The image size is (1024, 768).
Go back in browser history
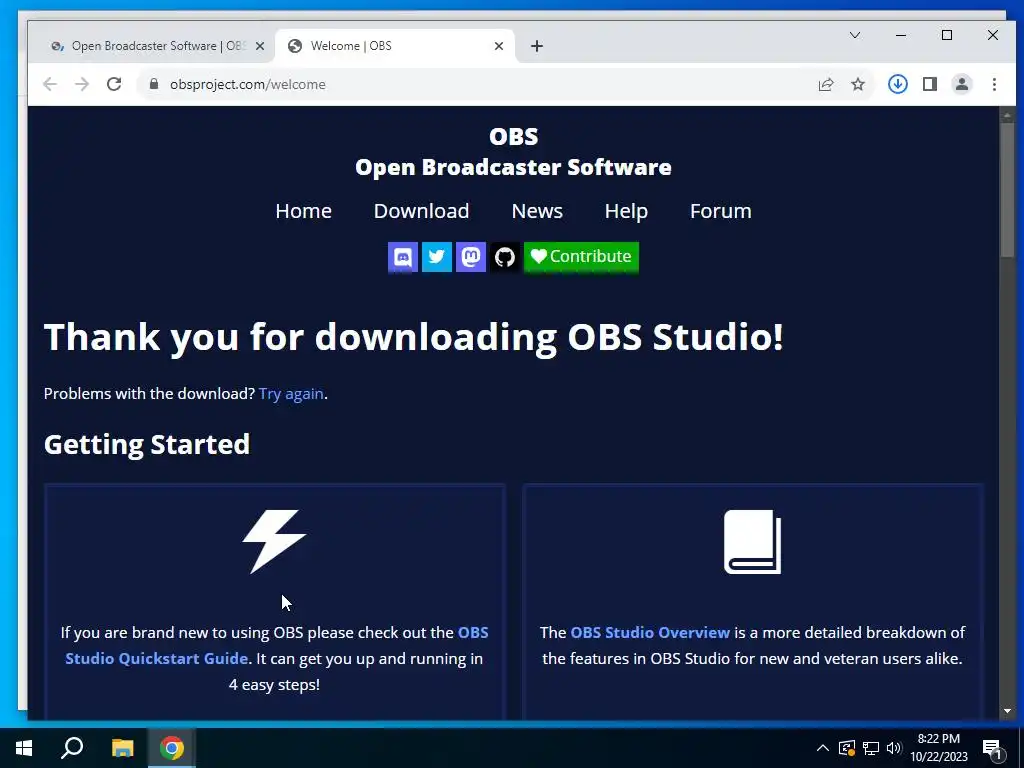[50, 84]
